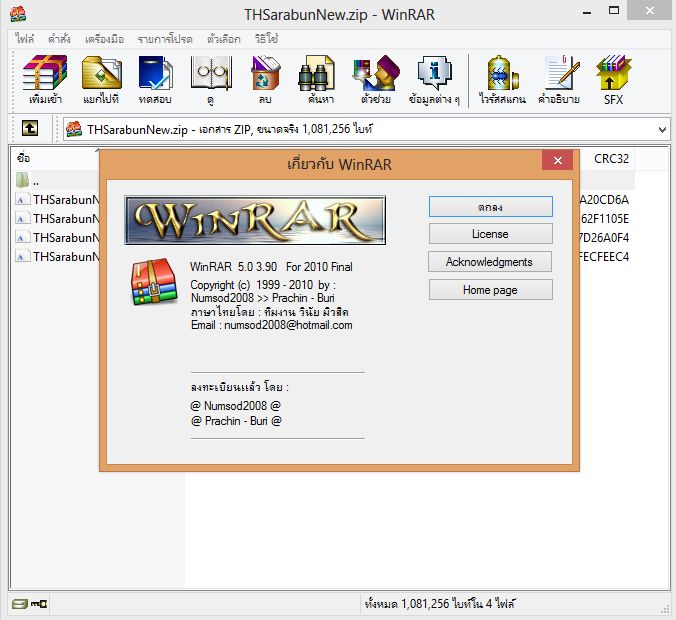
Task: Open the Commands (คำสั่ง) menu
Action: [x=59, y=39]
